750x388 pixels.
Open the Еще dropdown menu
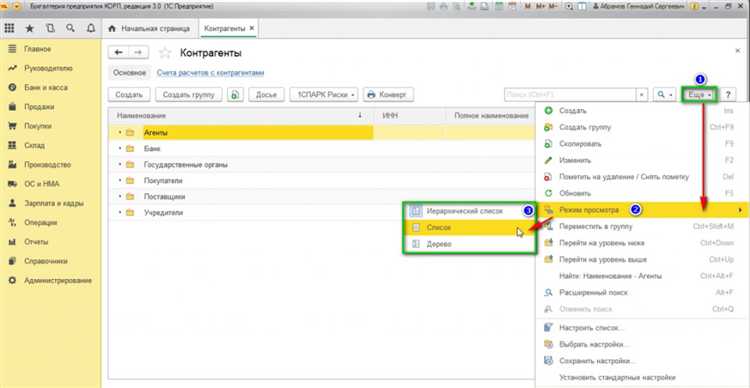pyautogui.click(x=699, y=95)
